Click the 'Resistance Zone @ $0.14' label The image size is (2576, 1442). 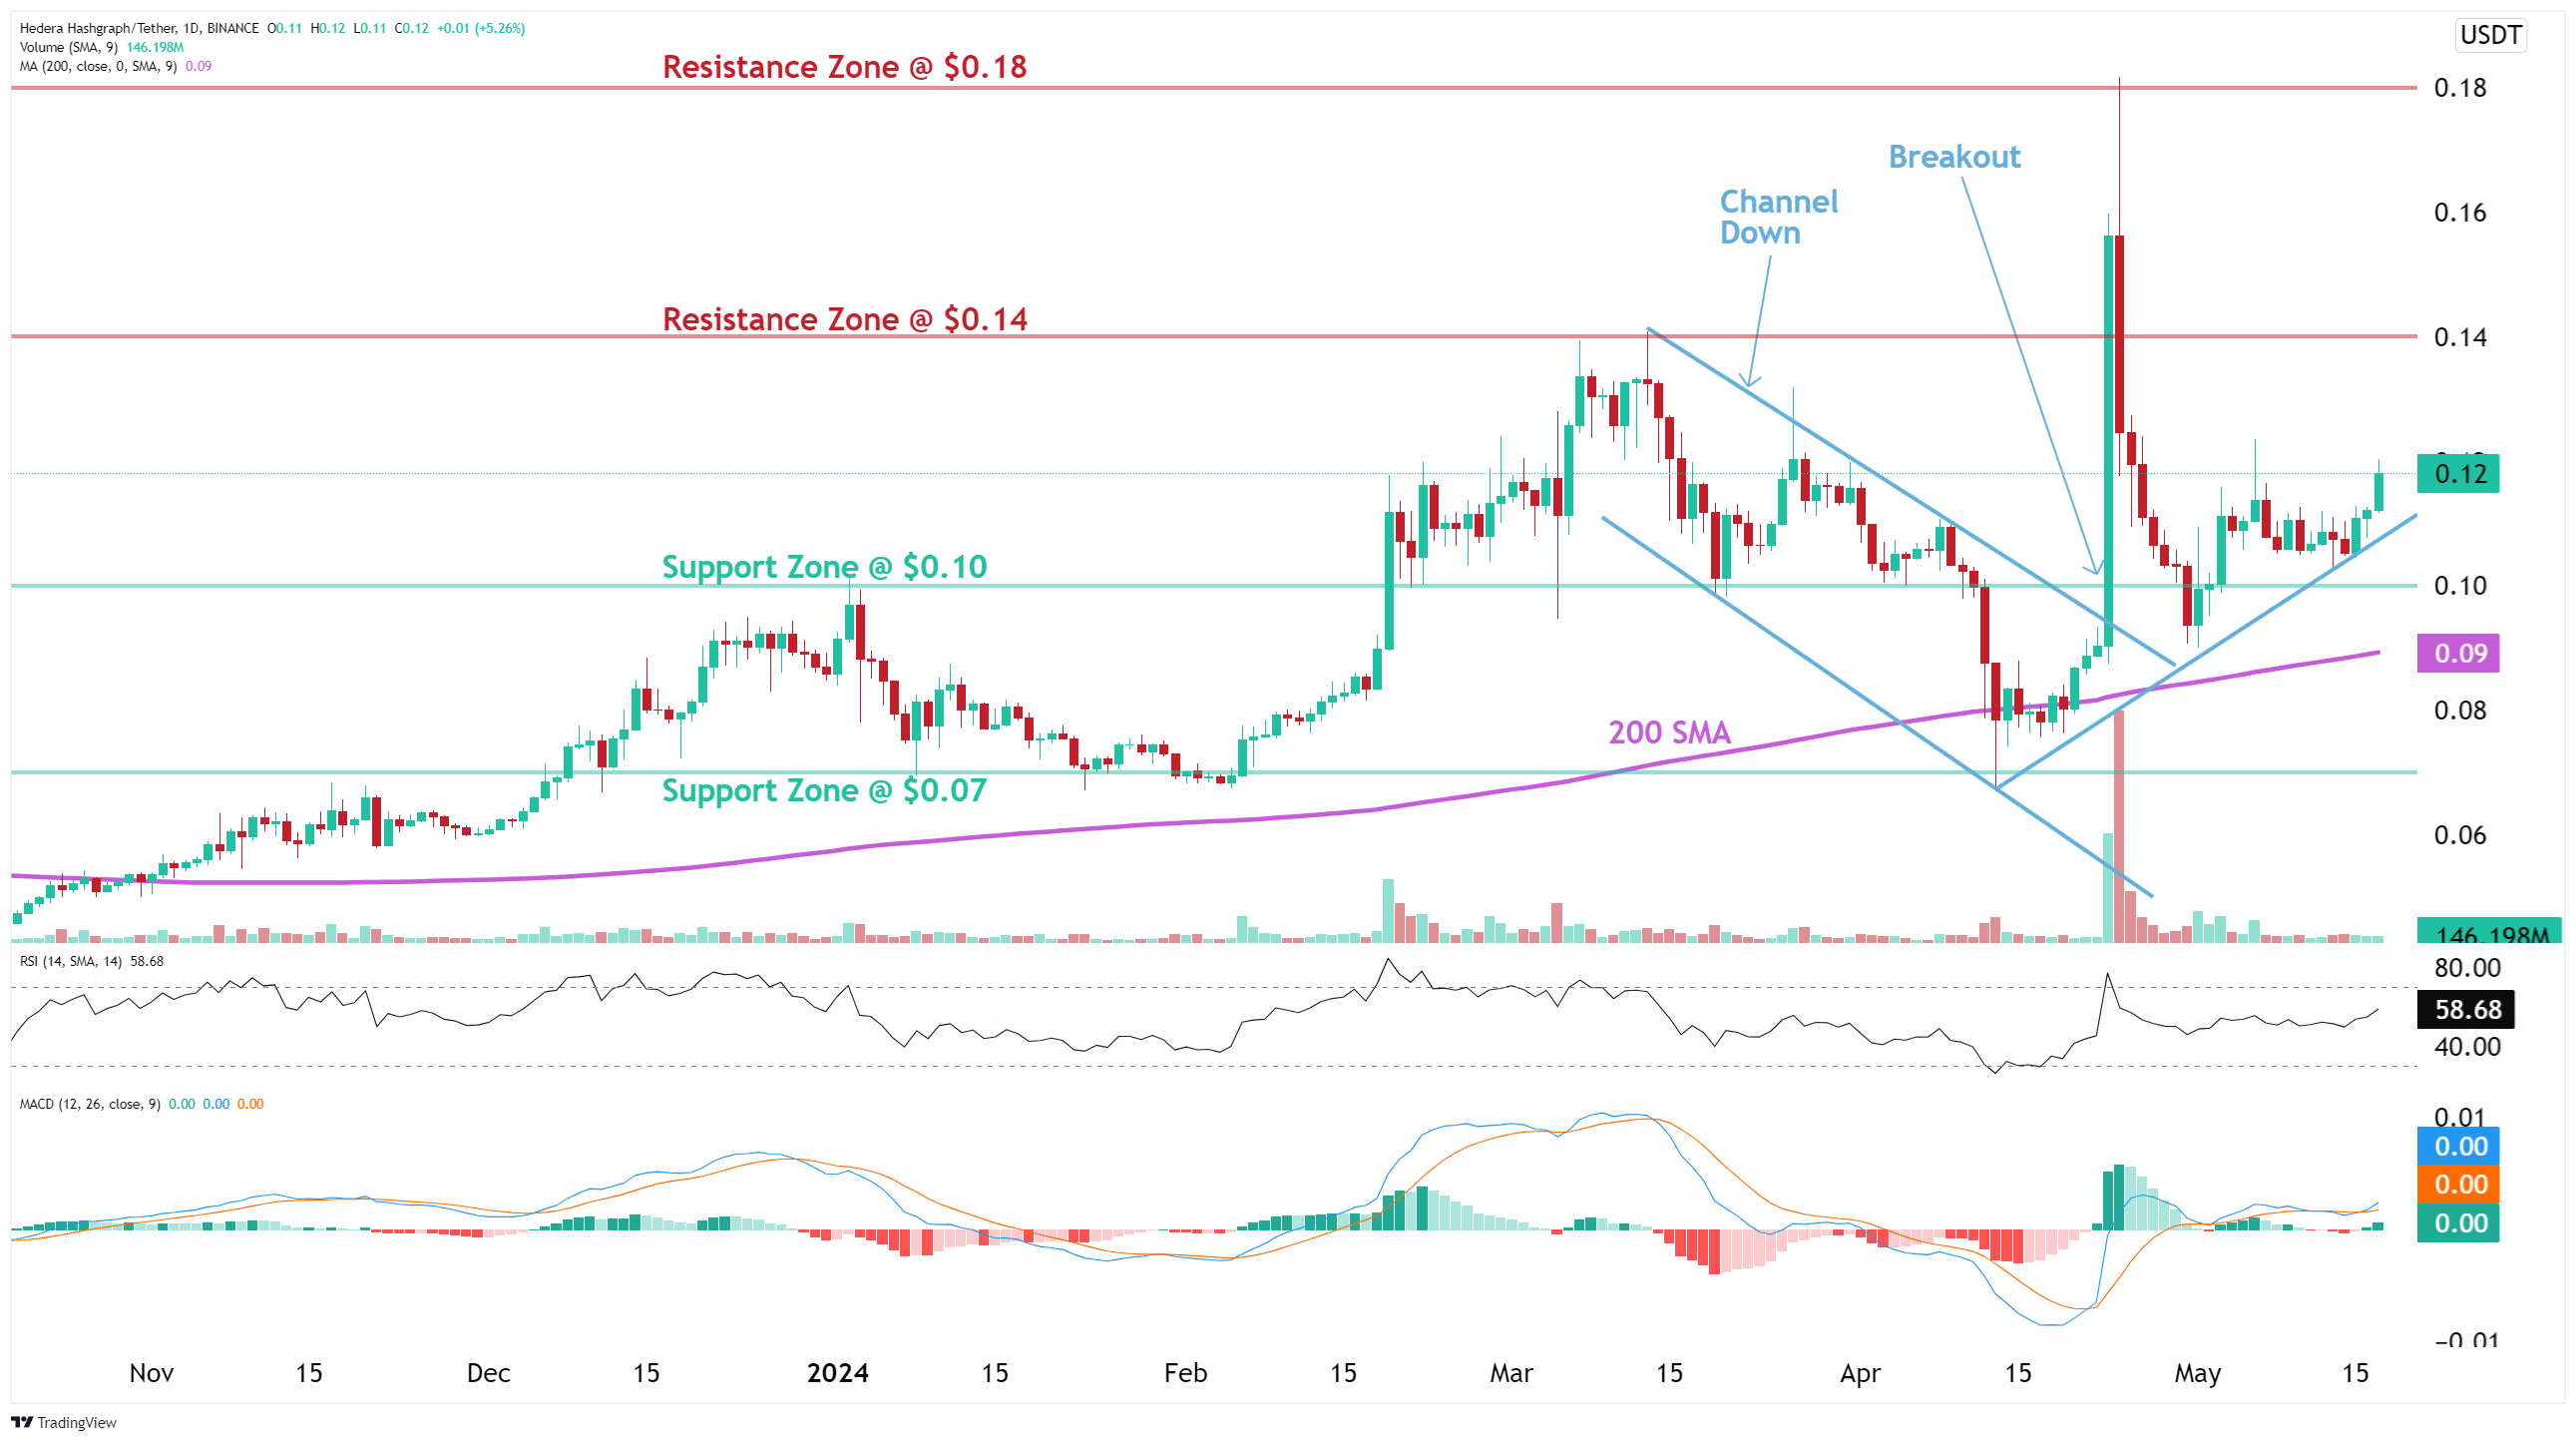click(x=844, y=319)
